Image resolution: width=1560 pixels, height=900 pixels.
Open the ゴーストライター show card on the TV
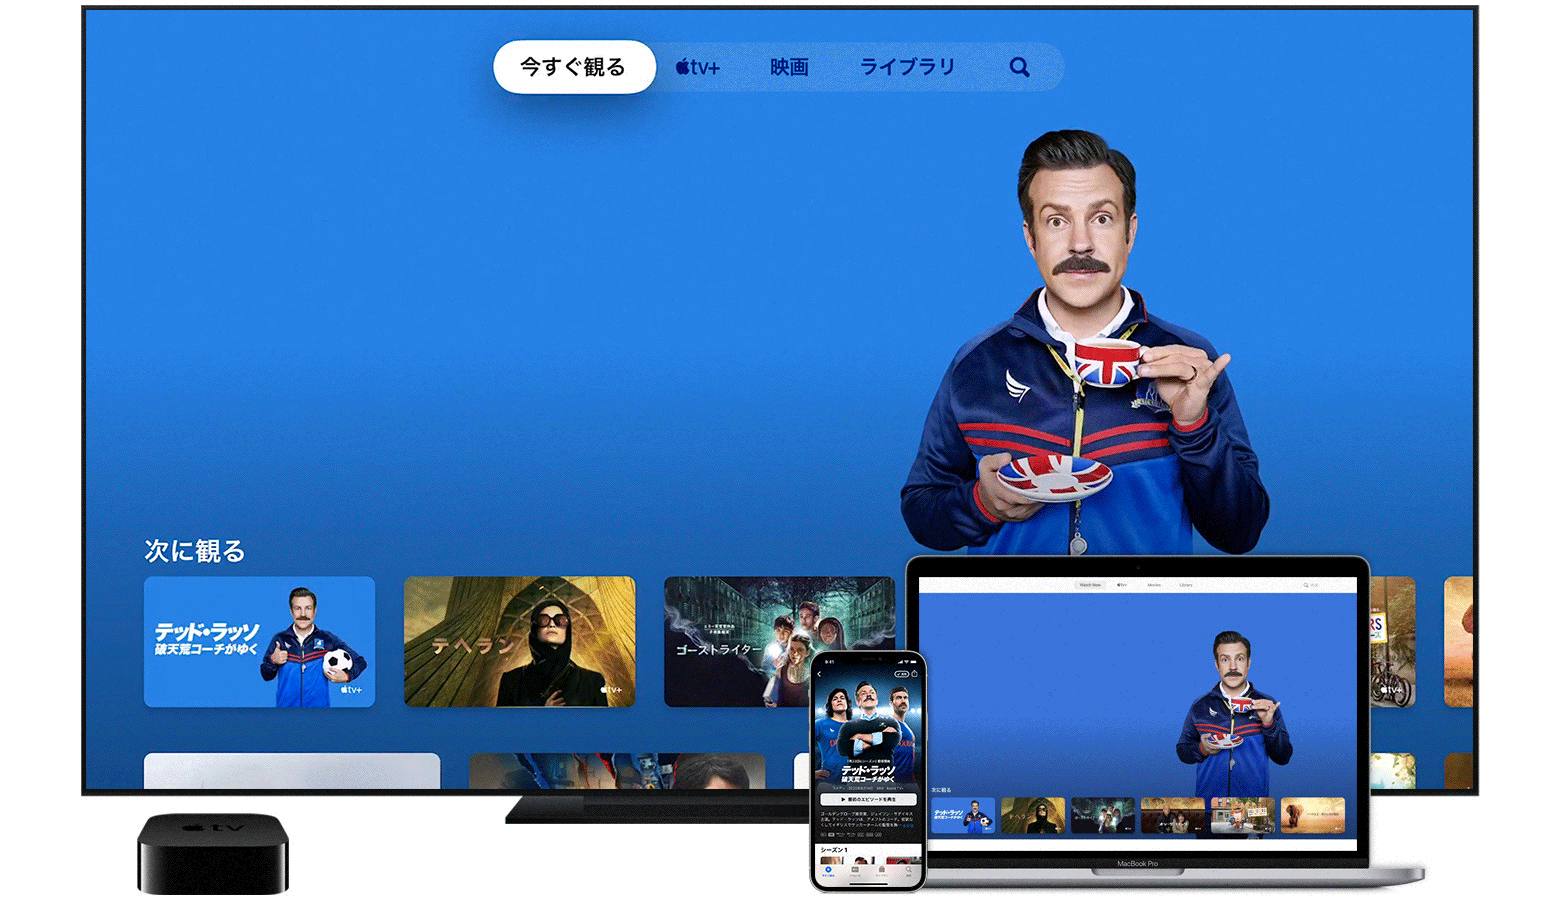(779, 641)
